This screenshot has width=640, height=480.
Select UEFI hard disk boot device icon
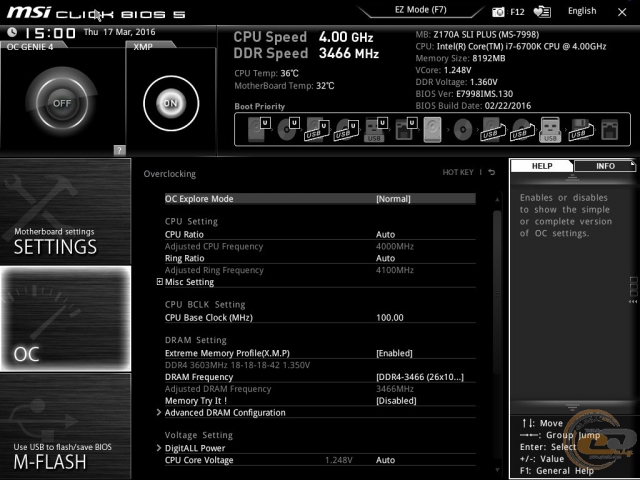click(x=259, y=129)
